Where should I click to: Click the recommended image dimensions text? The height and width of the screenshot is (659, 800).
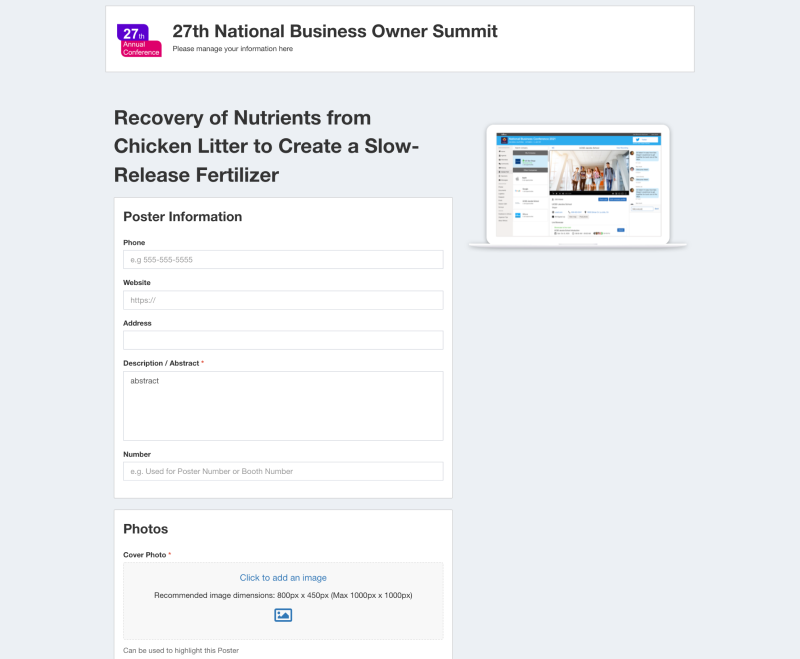pyautogui.click(x=283, y=595)
